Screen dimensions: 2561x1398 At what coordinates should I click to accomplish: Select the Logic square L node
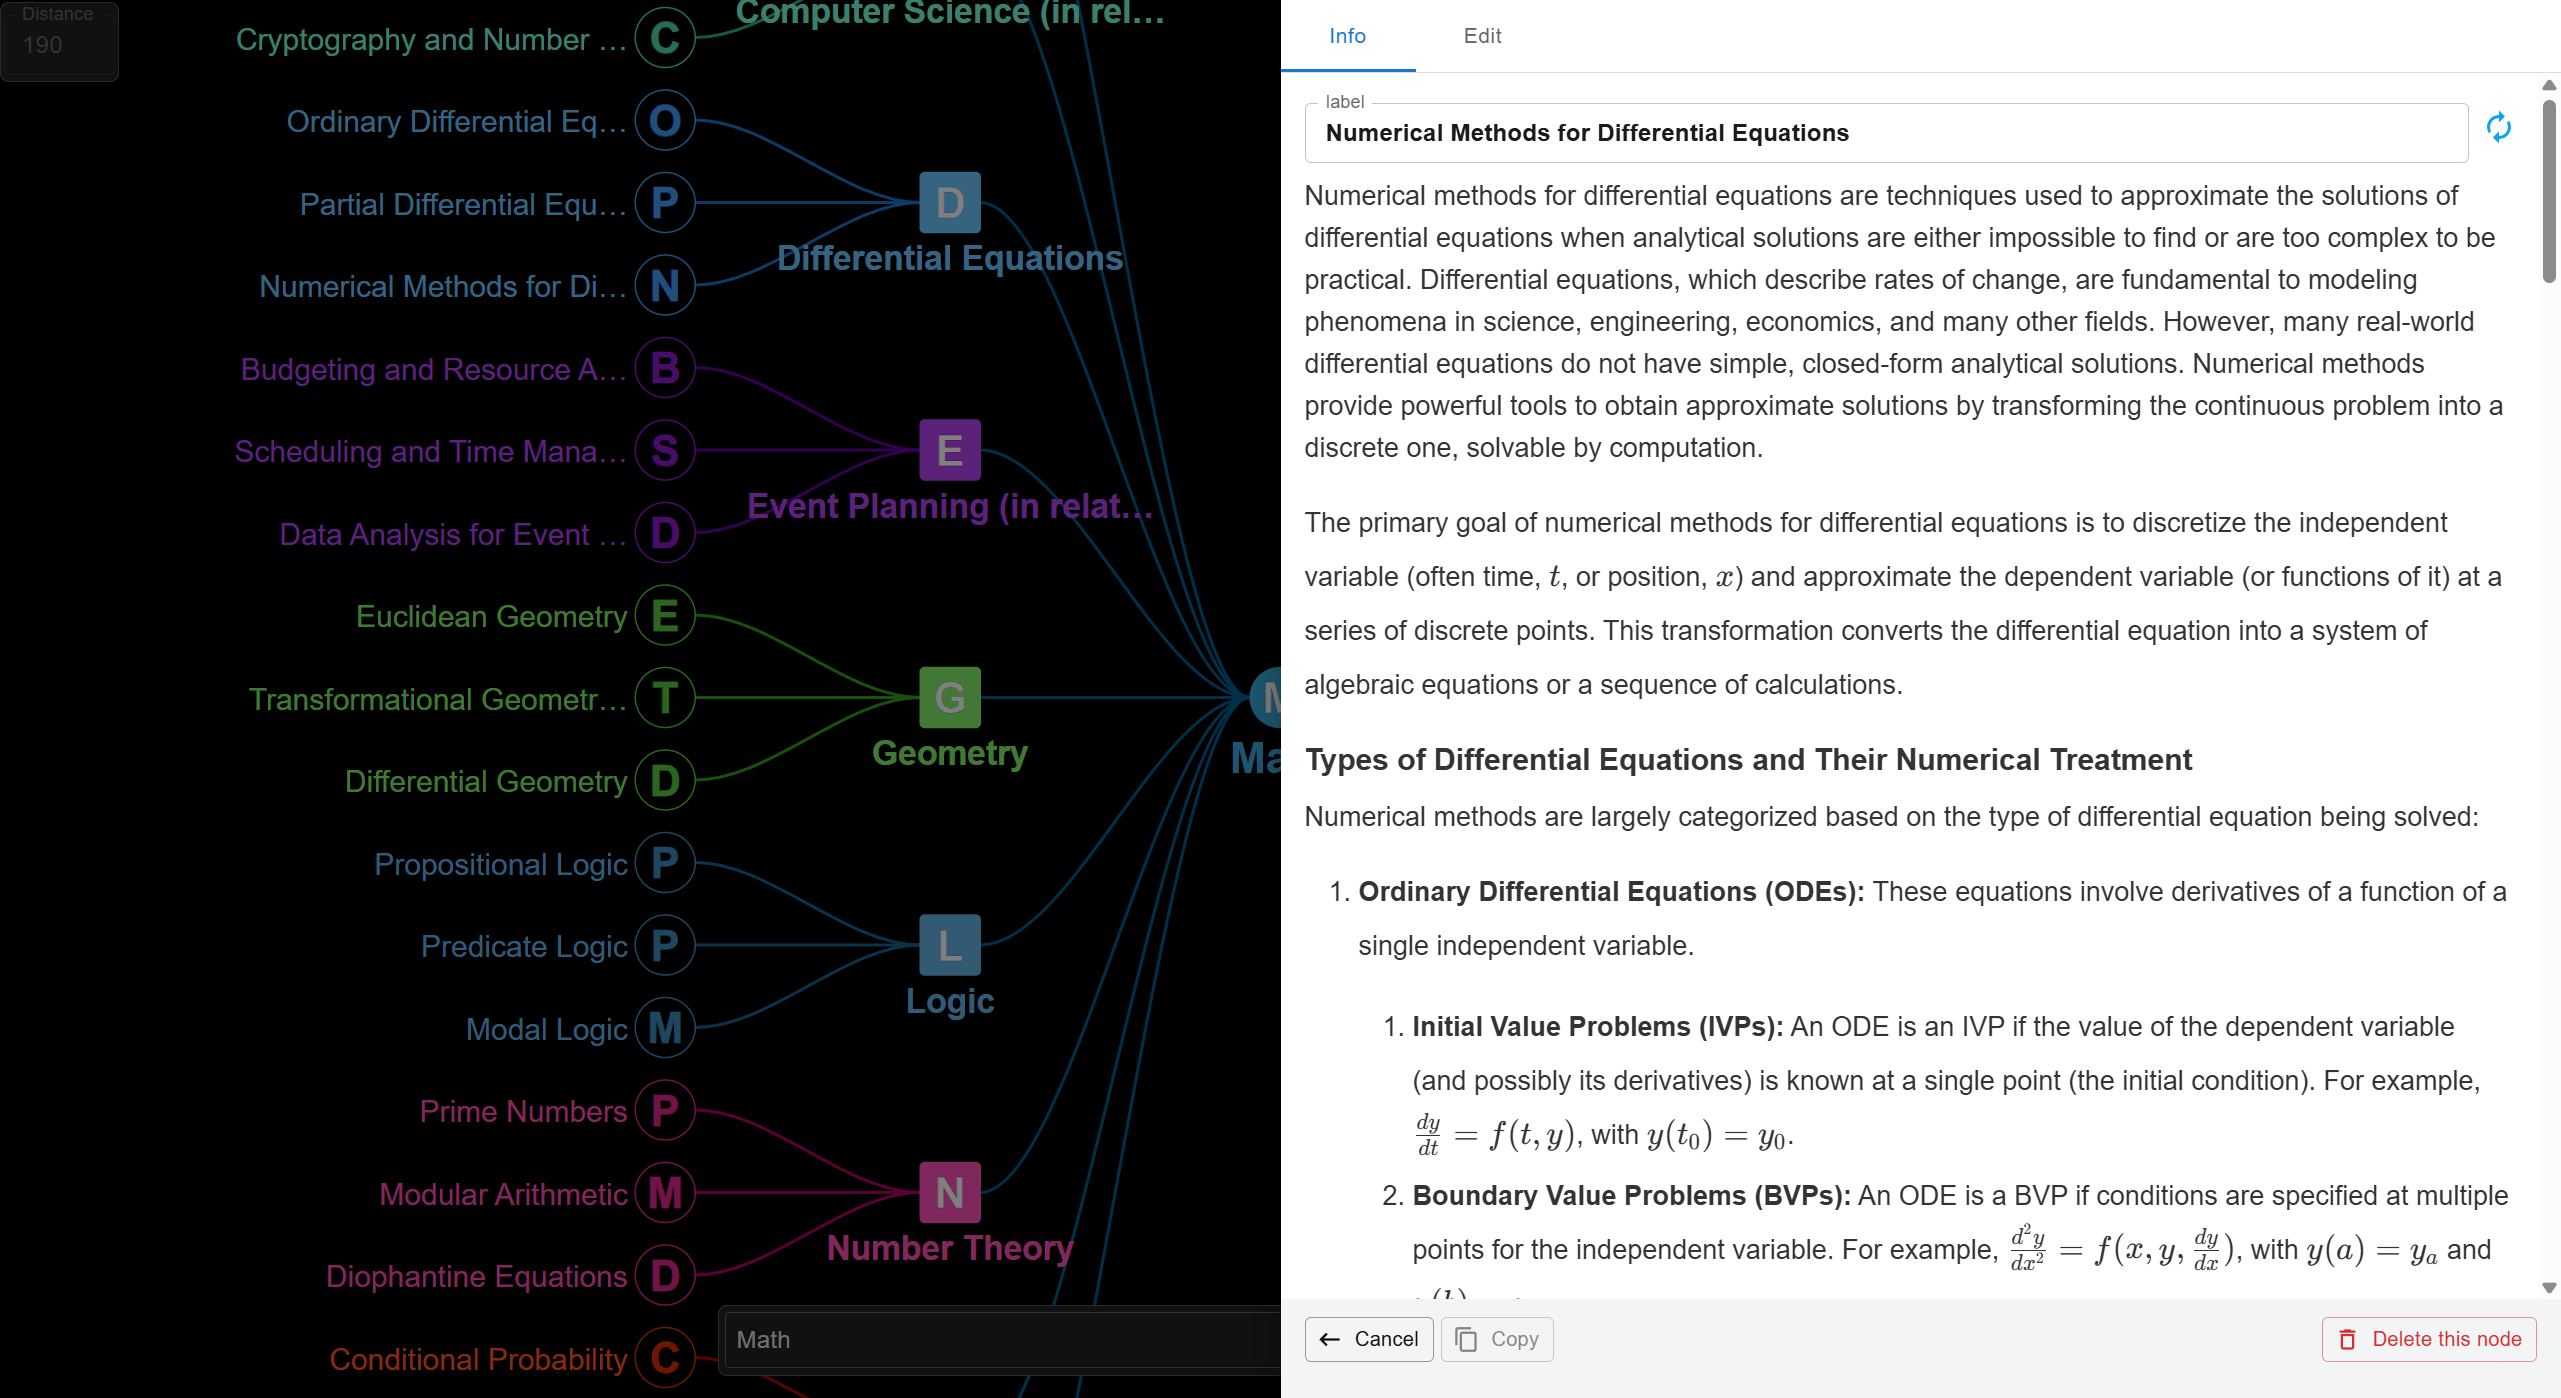pos(949,945)
